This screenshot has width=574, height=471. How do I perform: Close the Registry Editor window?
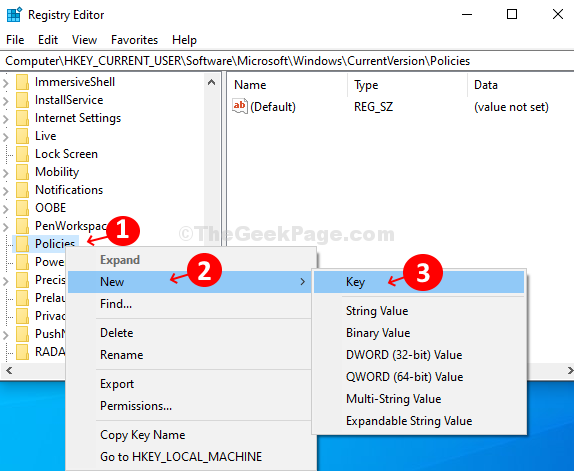[x=558, y=15]
